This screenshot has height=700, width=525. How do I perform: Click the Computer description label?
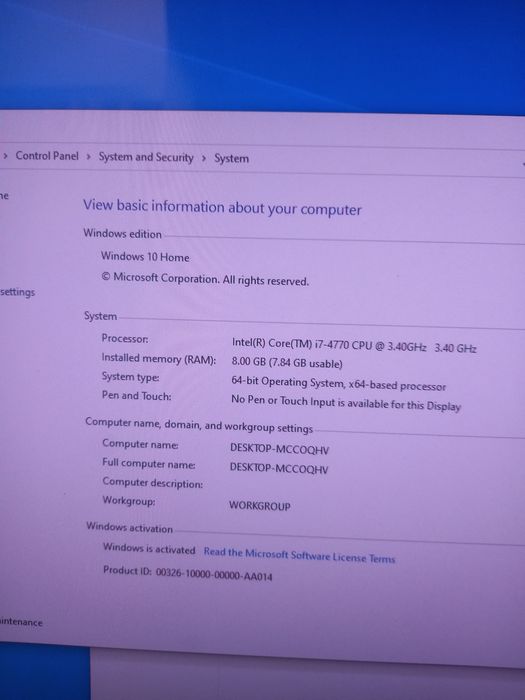click(x=152, y=483)
